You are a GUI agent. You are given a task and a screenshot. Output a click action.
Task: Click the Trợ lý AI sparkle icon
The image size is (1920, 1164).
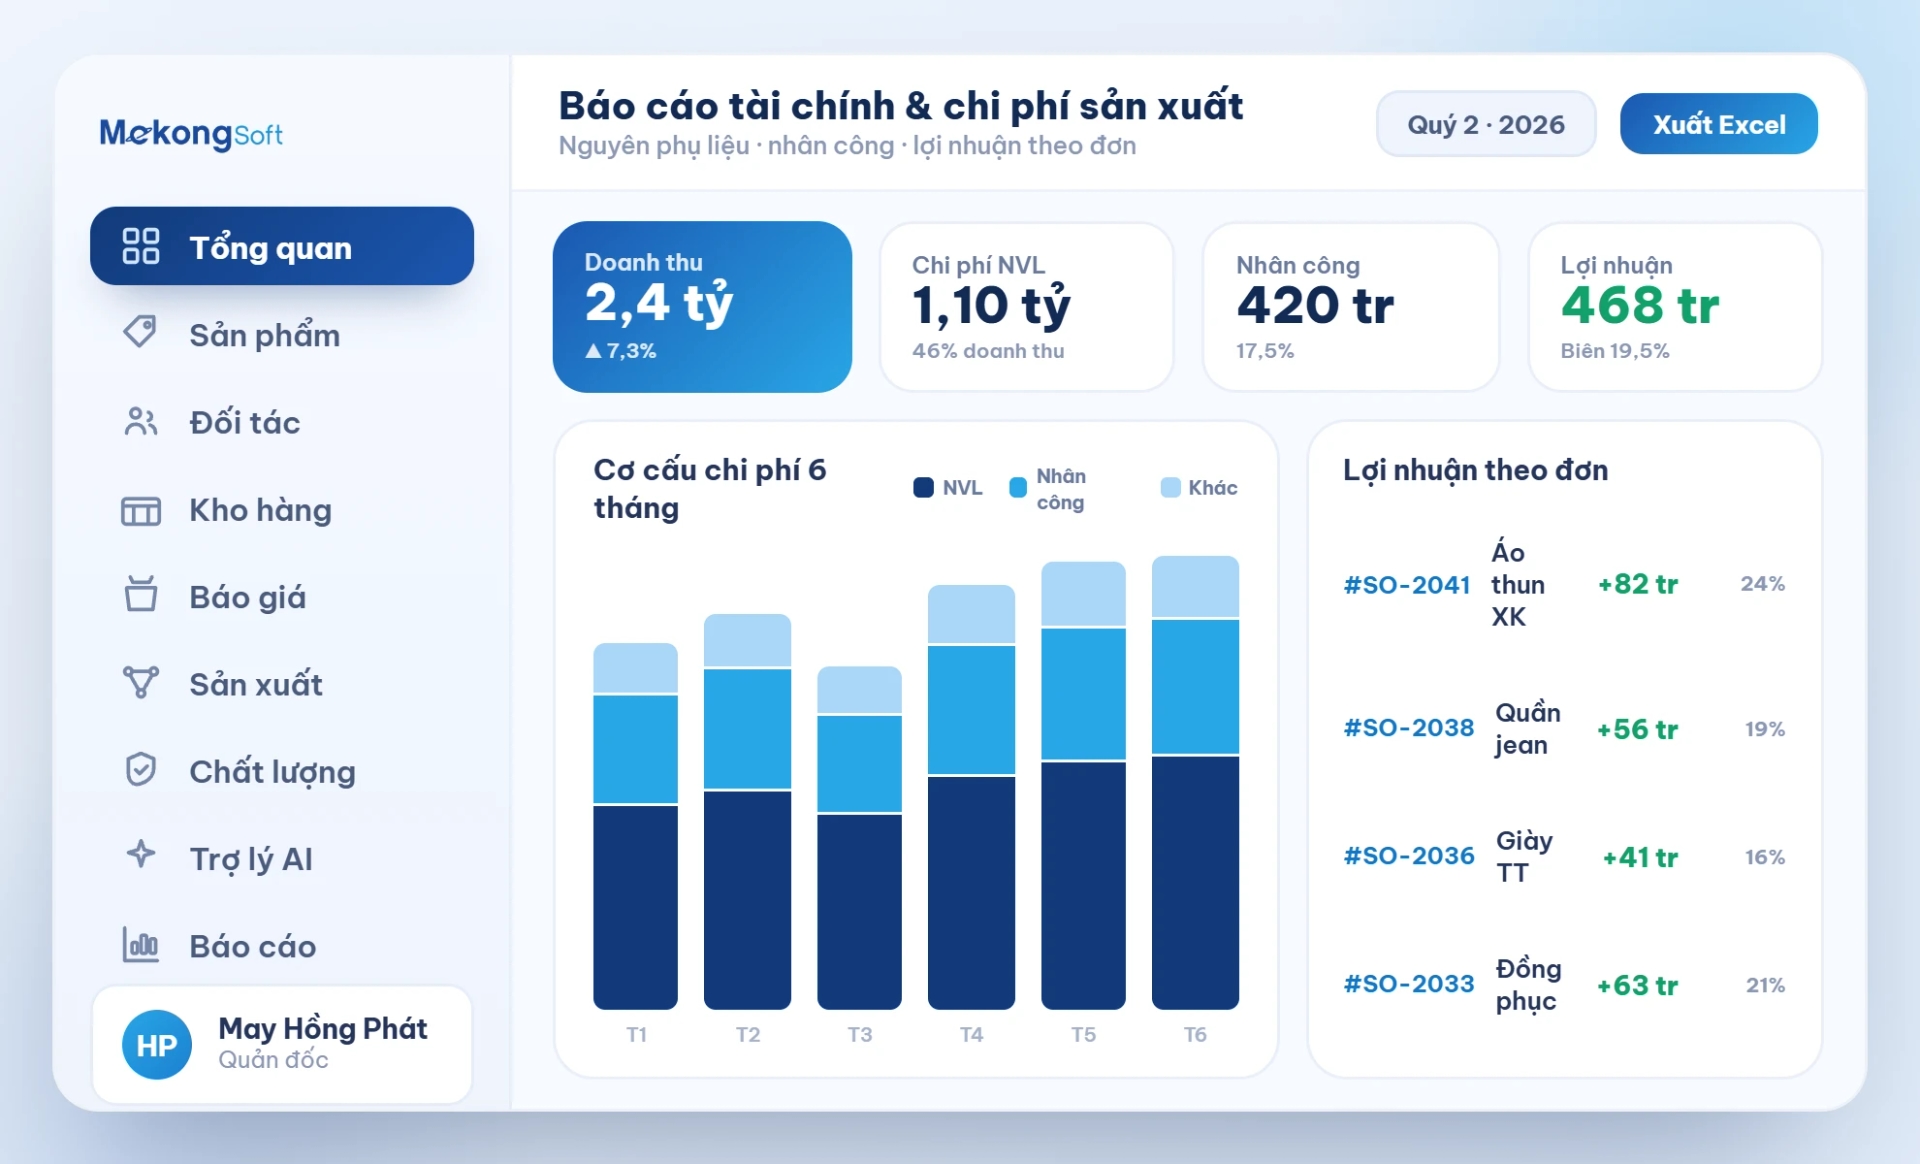(x=141, y=855)
